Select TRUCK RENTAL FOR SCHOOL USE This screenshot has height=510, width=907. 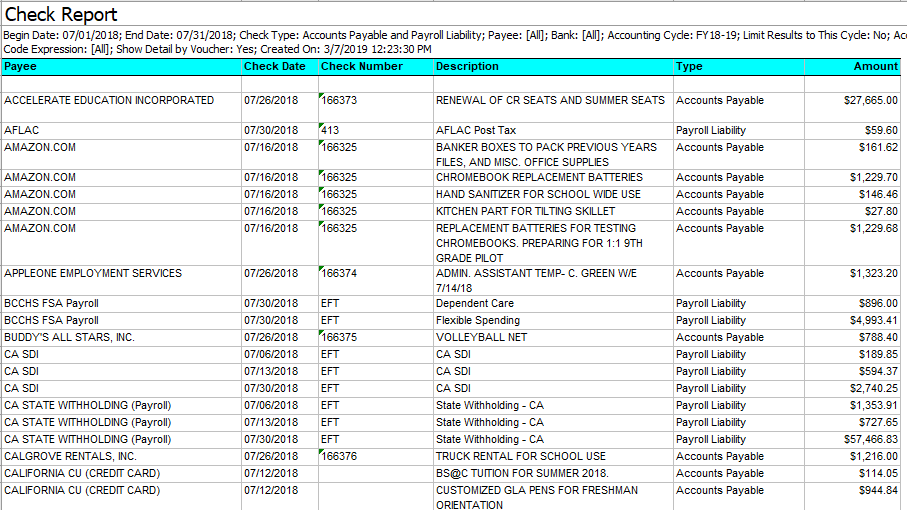point(521,456)
